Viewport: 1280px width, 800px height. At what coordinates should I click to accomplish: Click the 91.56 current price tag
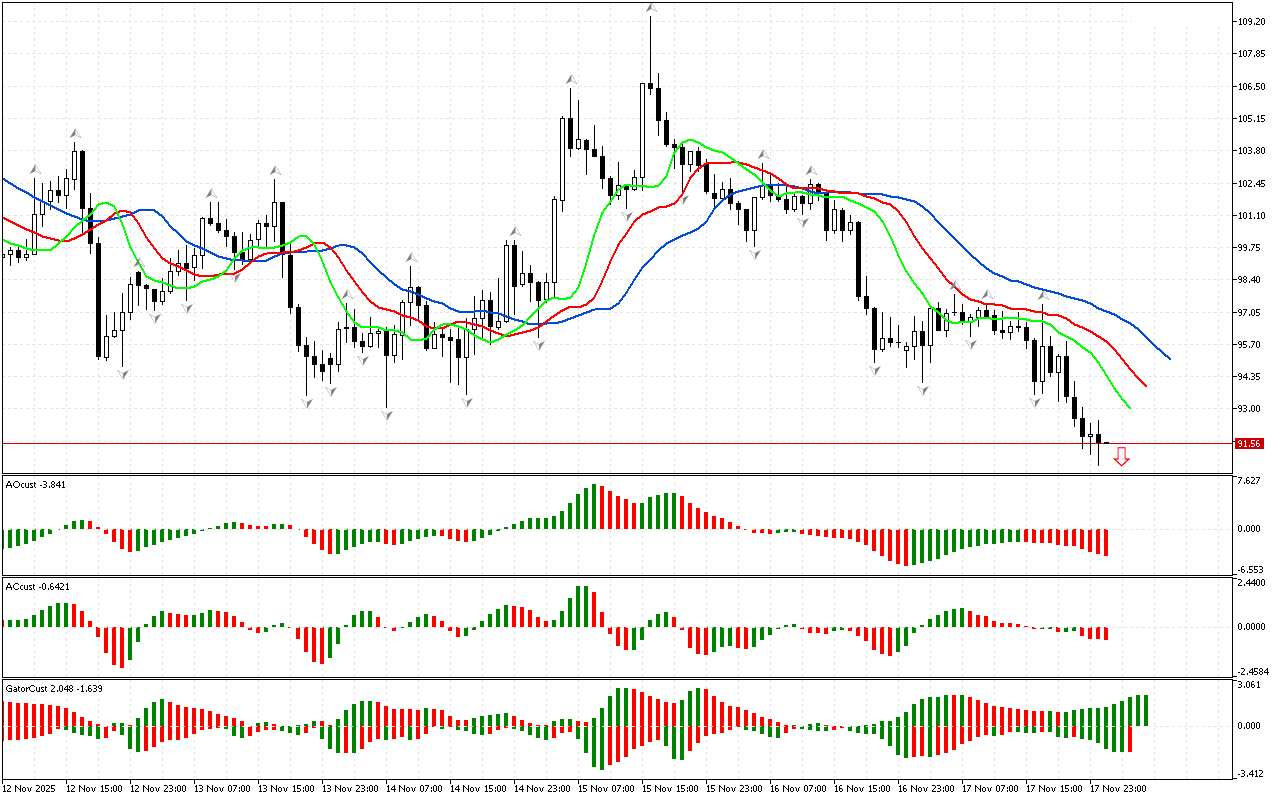coord(1249,443)
